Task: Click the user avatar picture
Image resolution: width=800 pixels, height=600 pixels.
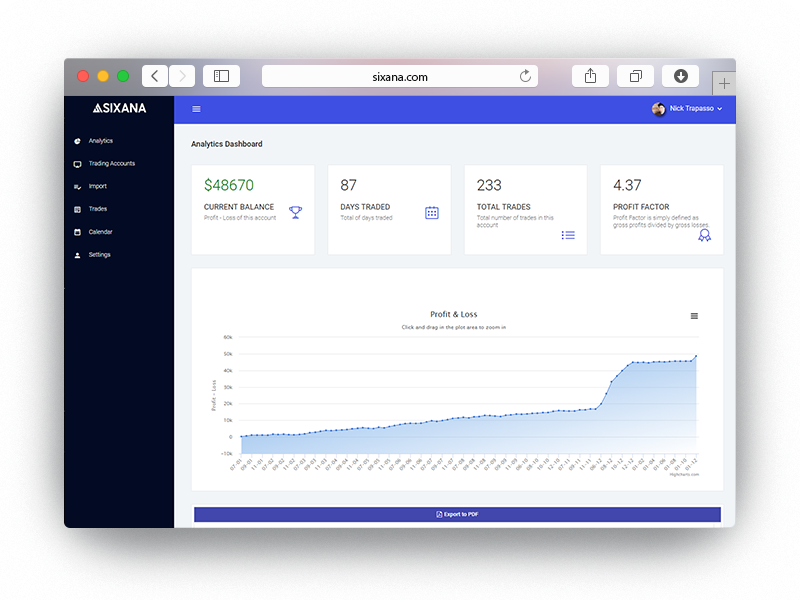Action: pos(658,109)
